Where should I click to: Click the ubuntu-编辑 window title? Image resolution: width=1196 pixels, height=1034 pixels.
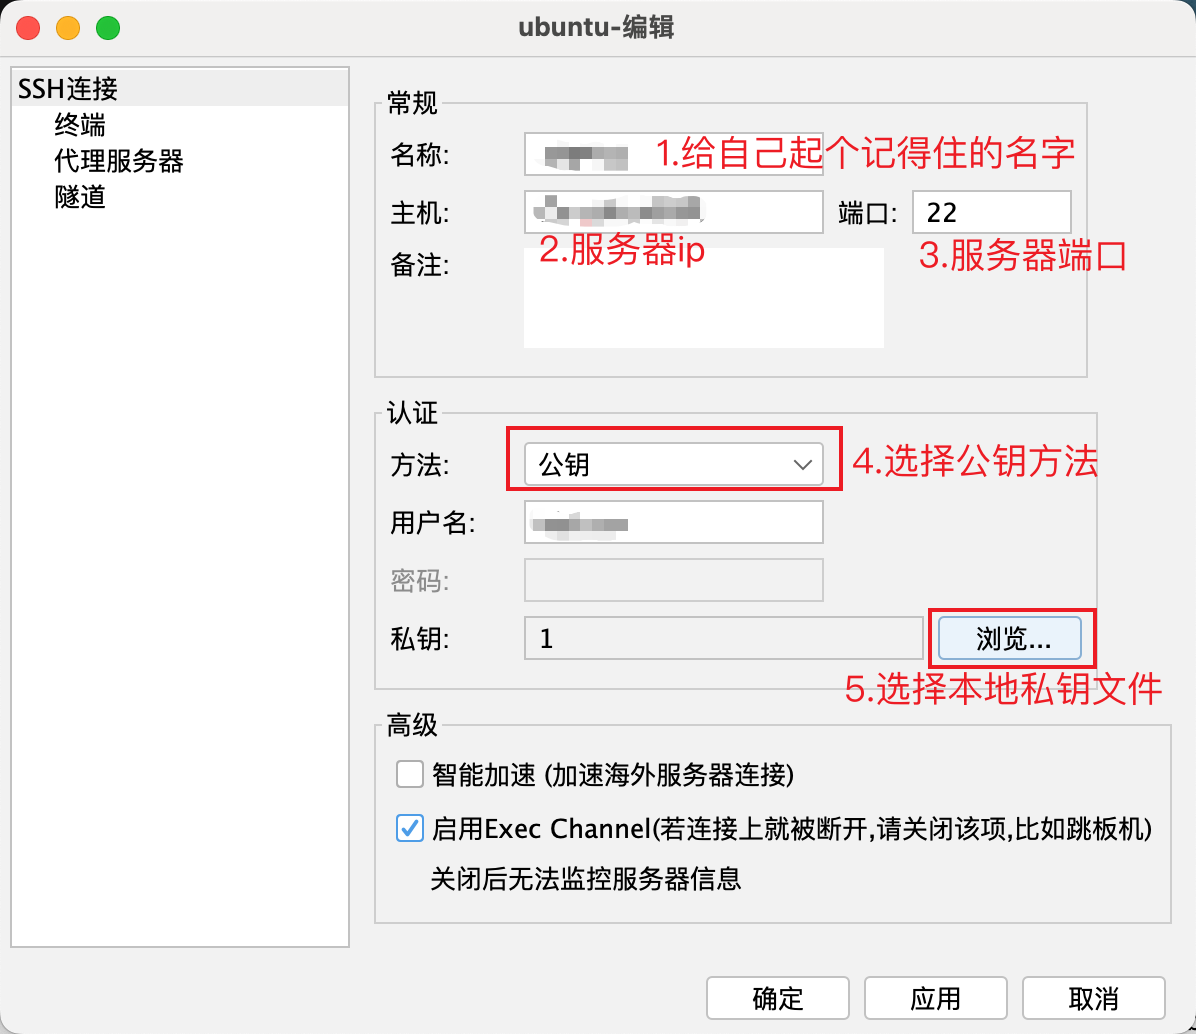click(x=596, y=27)
